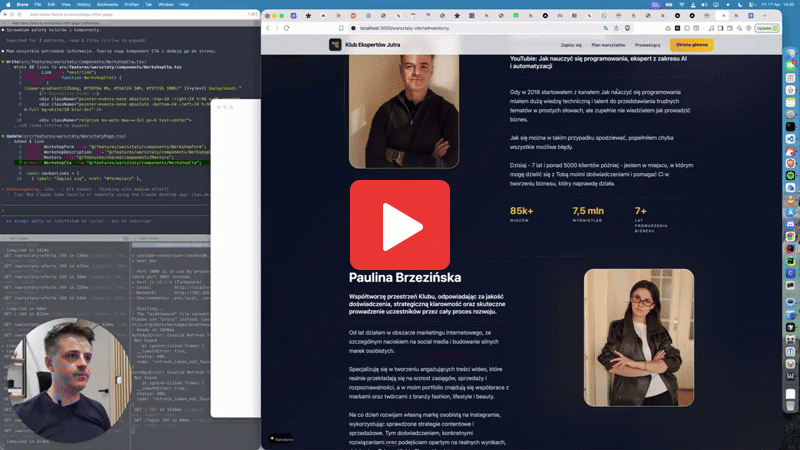Open the Apple menu
Viewport: 800px width, 450px height.
pyautogui.click(x=7, y=4)
